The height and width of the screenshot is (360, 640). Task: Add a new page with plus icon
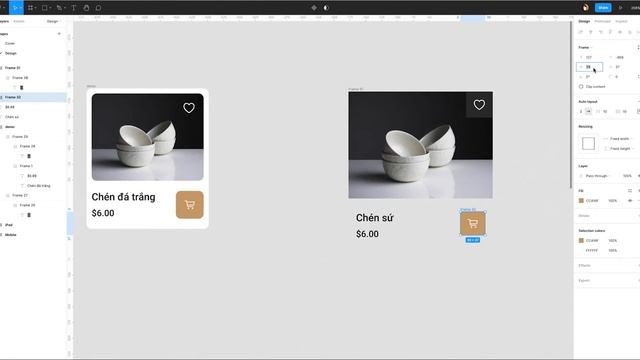(x=59, y=34)
